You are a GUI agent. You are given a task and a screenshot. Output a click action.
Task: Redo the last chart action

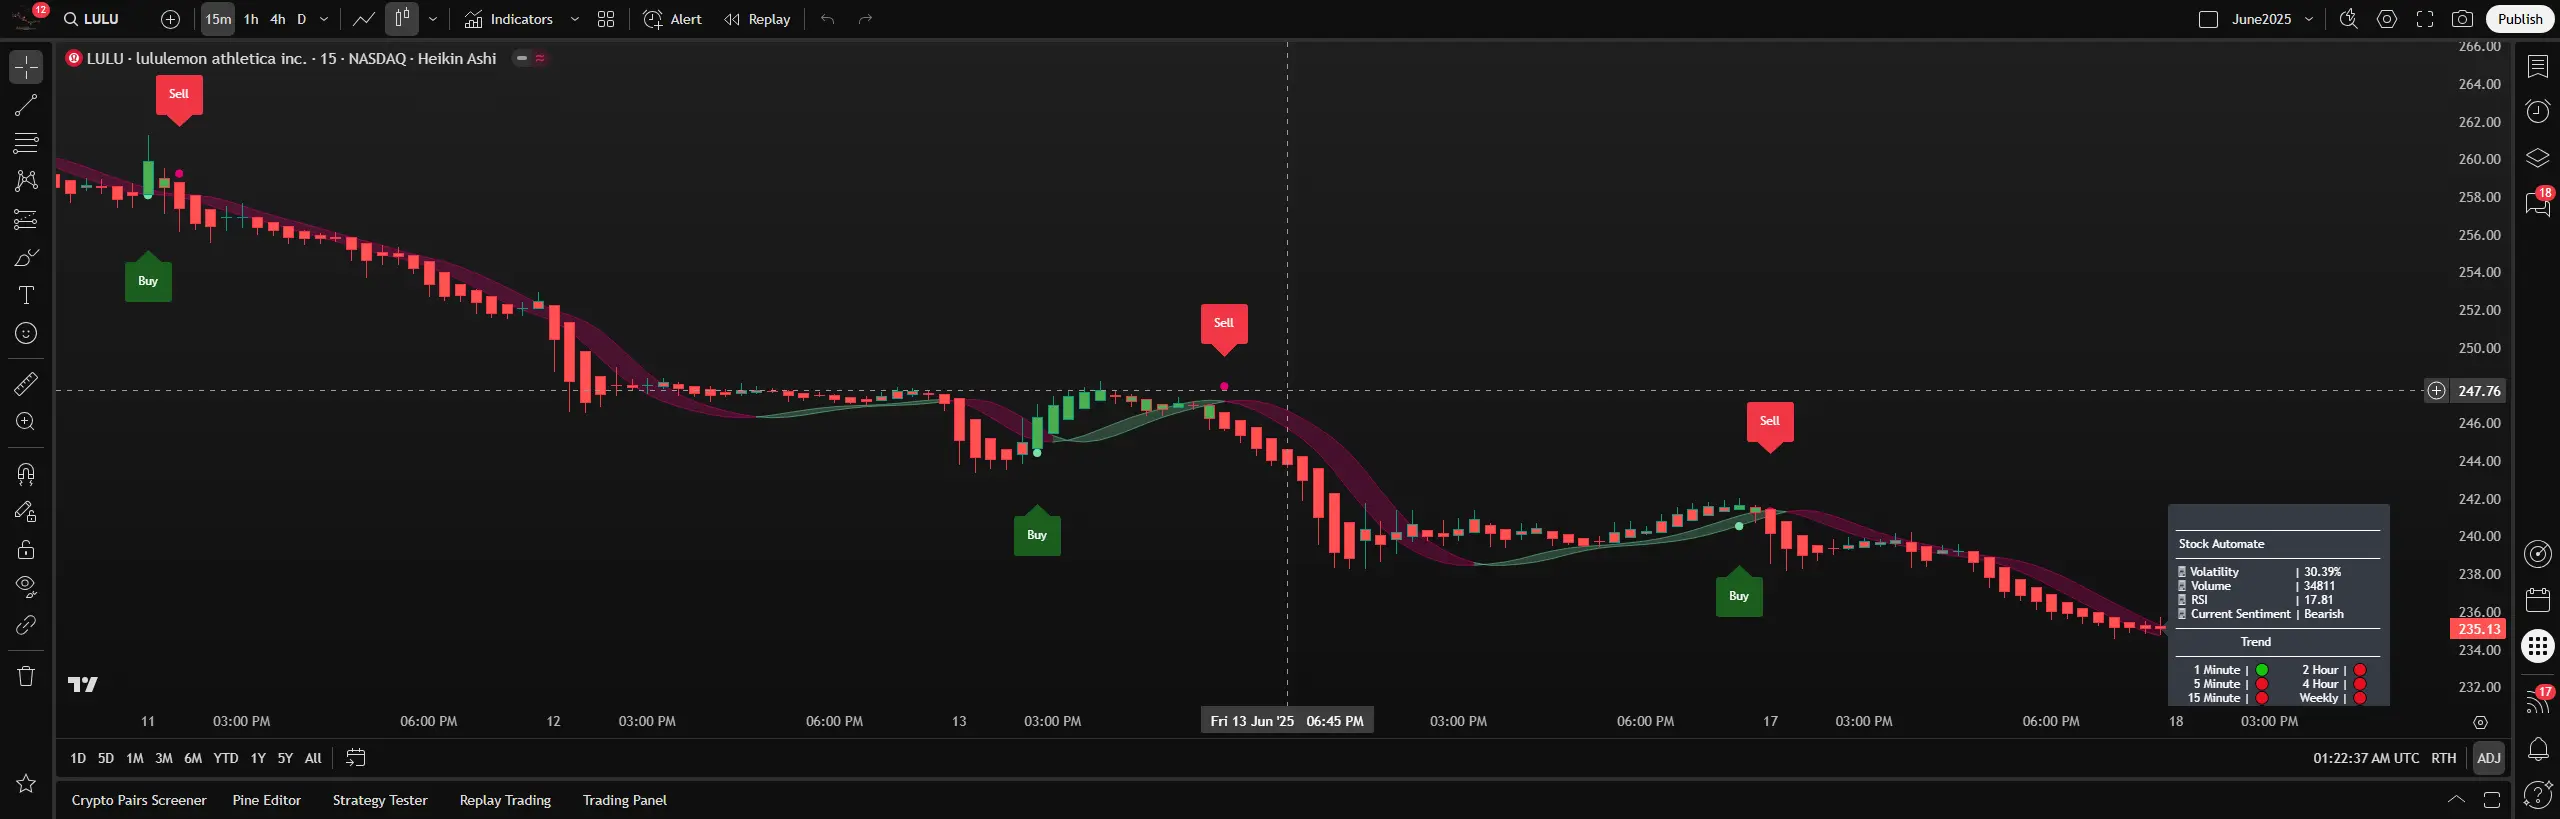pos(866,19)
